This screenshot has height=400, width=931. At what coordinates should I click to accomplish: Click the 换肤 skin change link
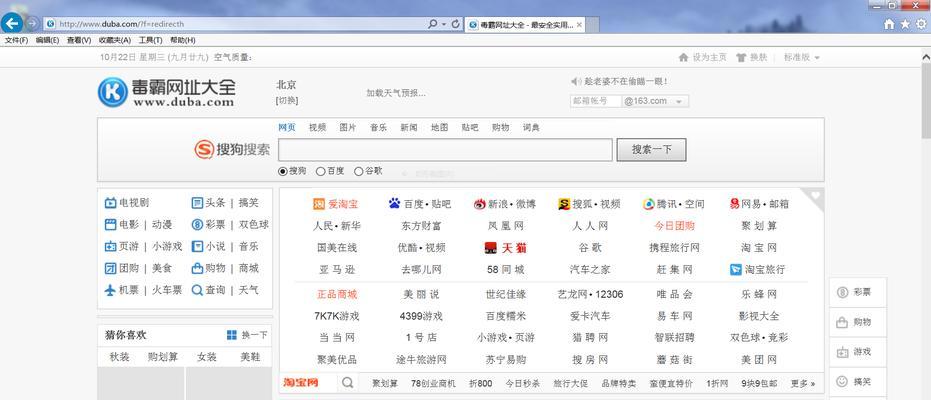752,58
